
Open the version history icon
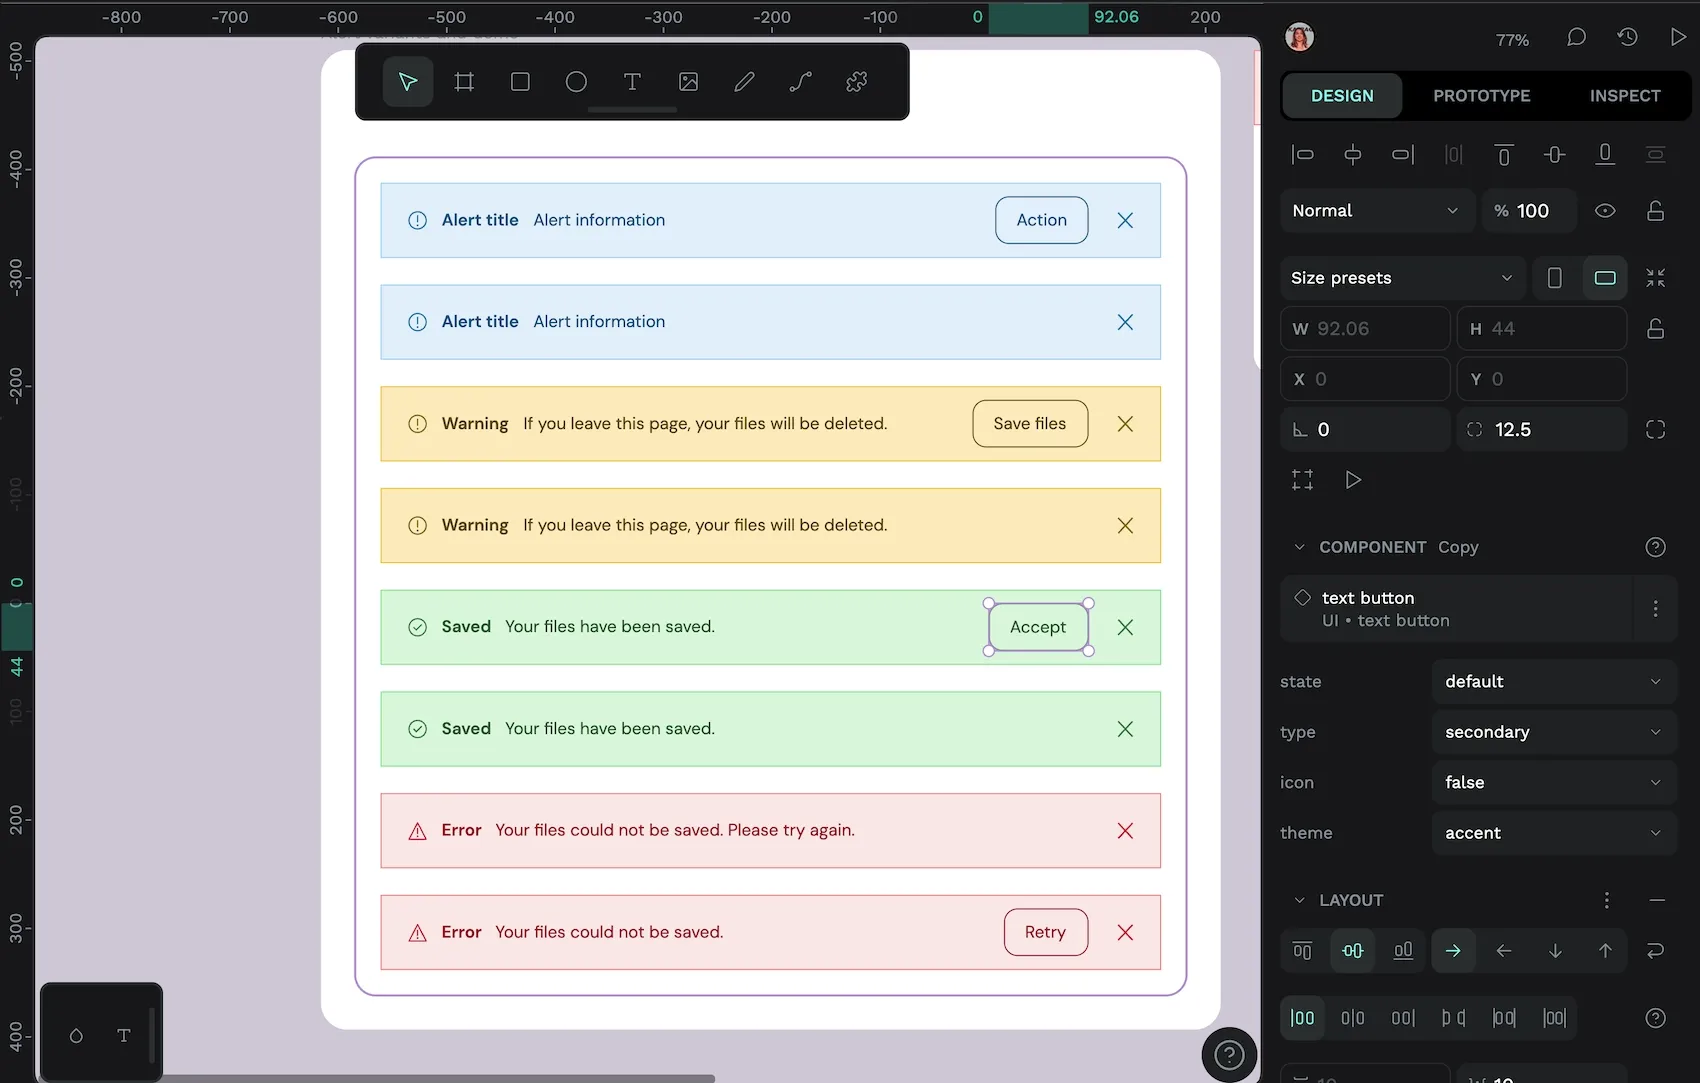pos(1627,38)
